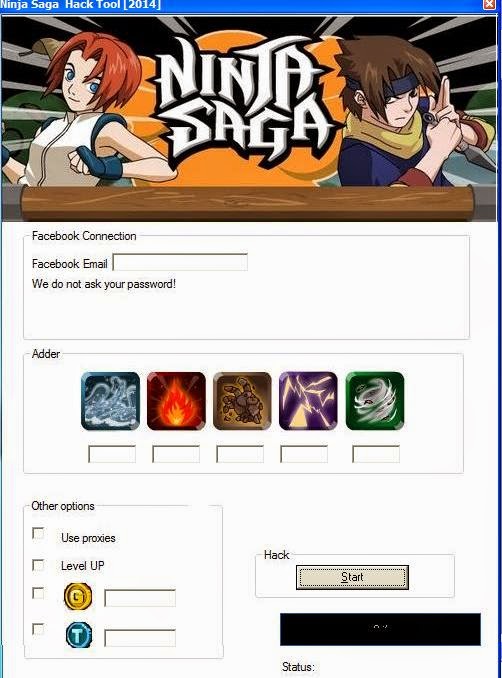This screenshot has width=502, height=678.
Task: Click the blue token T icon
Action: tap(79, 635)
